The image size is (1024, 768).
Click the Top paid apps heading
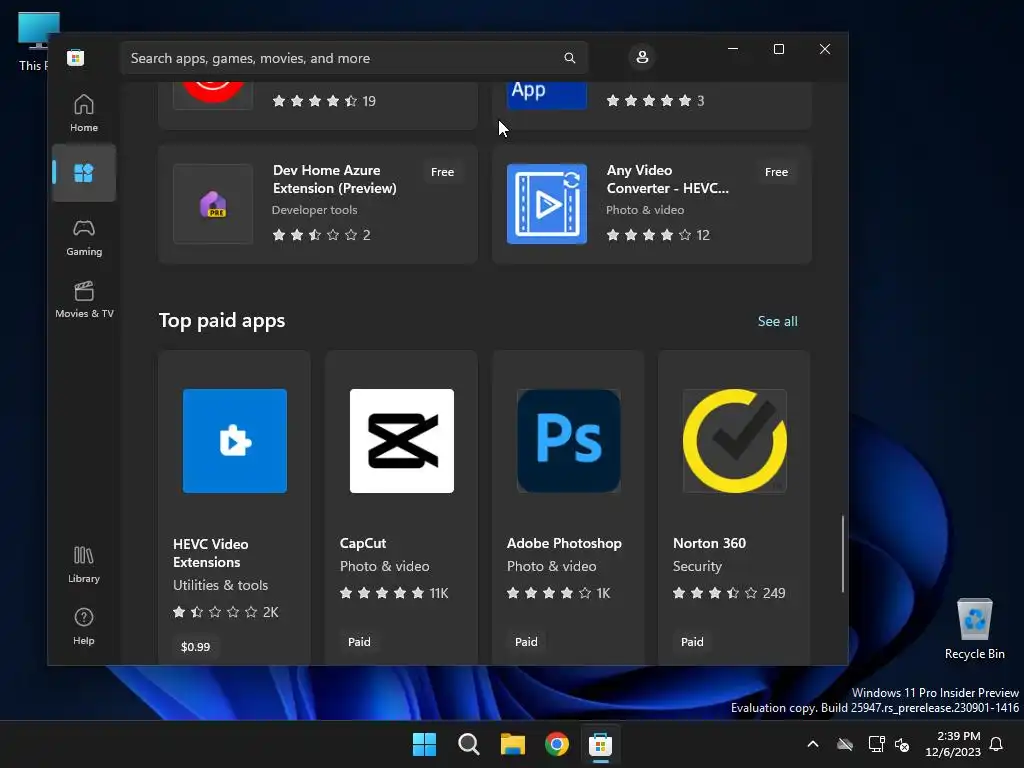[x=222, y=321]
